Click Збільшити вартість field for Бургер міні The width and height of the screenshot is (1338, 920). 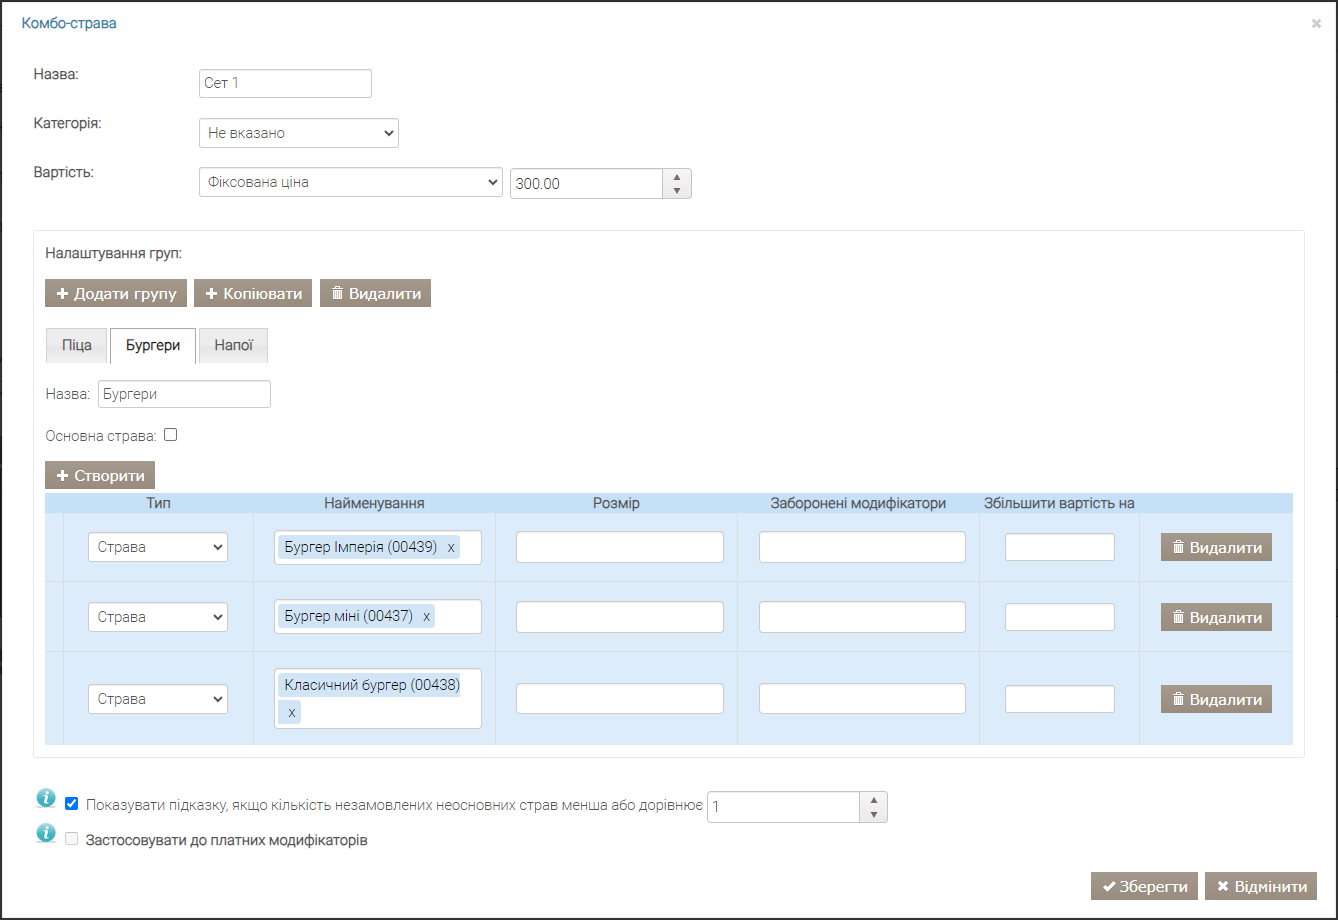click(1060, 617)
